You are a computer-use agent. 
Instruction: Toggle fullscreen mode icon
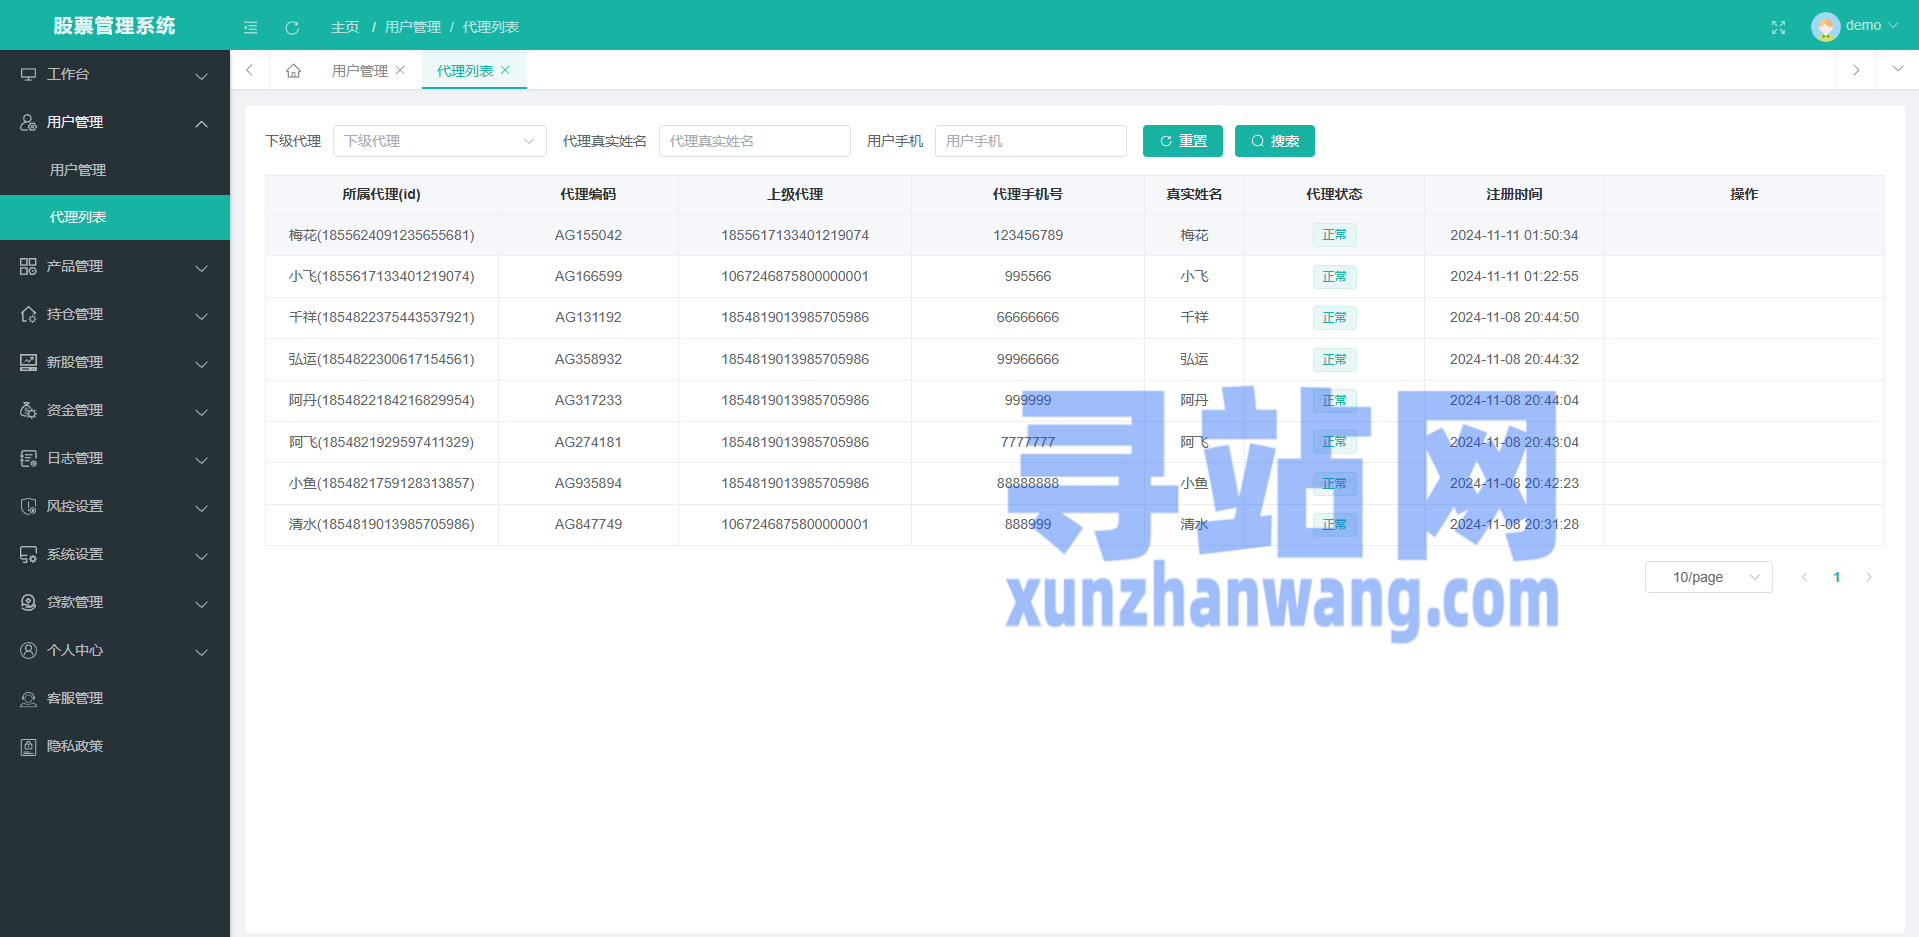click(1778, 27)
